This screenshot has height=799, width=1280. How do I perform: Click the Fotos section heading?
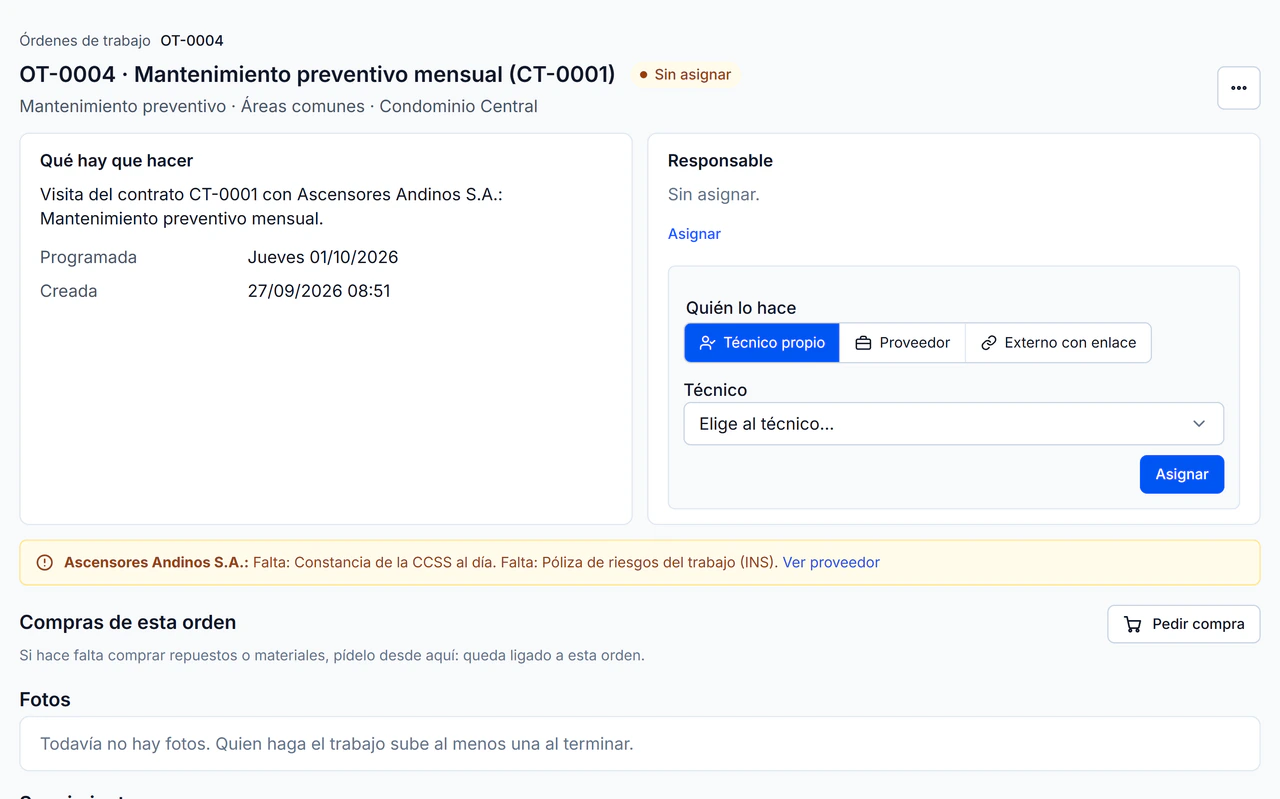point(45,700)
